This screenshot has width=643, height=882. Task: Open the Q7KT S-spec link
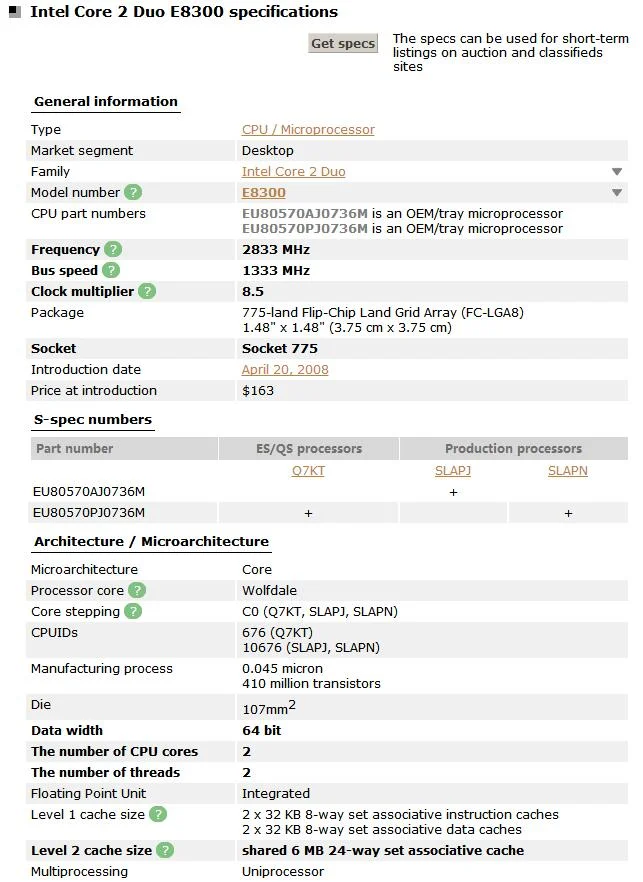[x=308, y=471]
